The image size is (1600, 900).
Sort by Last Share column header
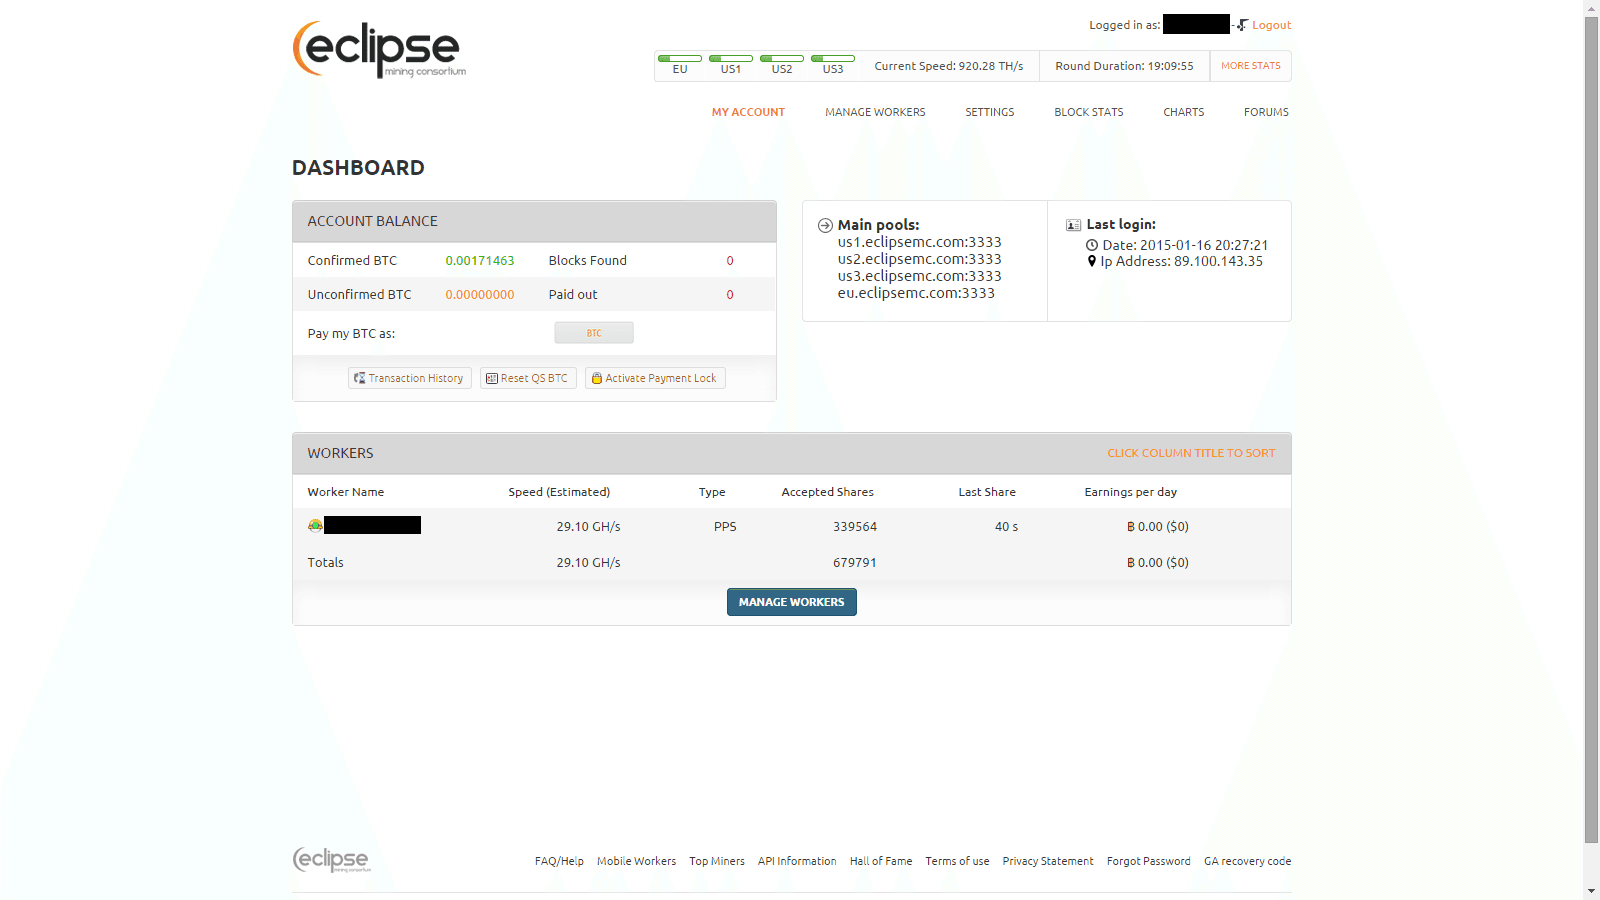coord(987,492)
